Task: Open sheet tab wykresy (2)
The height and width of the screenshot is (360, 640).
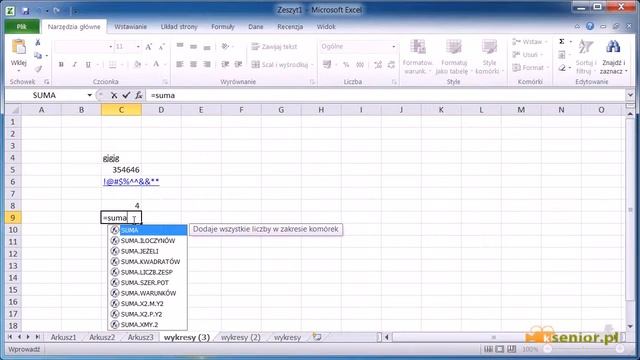Action: point(240,337)
